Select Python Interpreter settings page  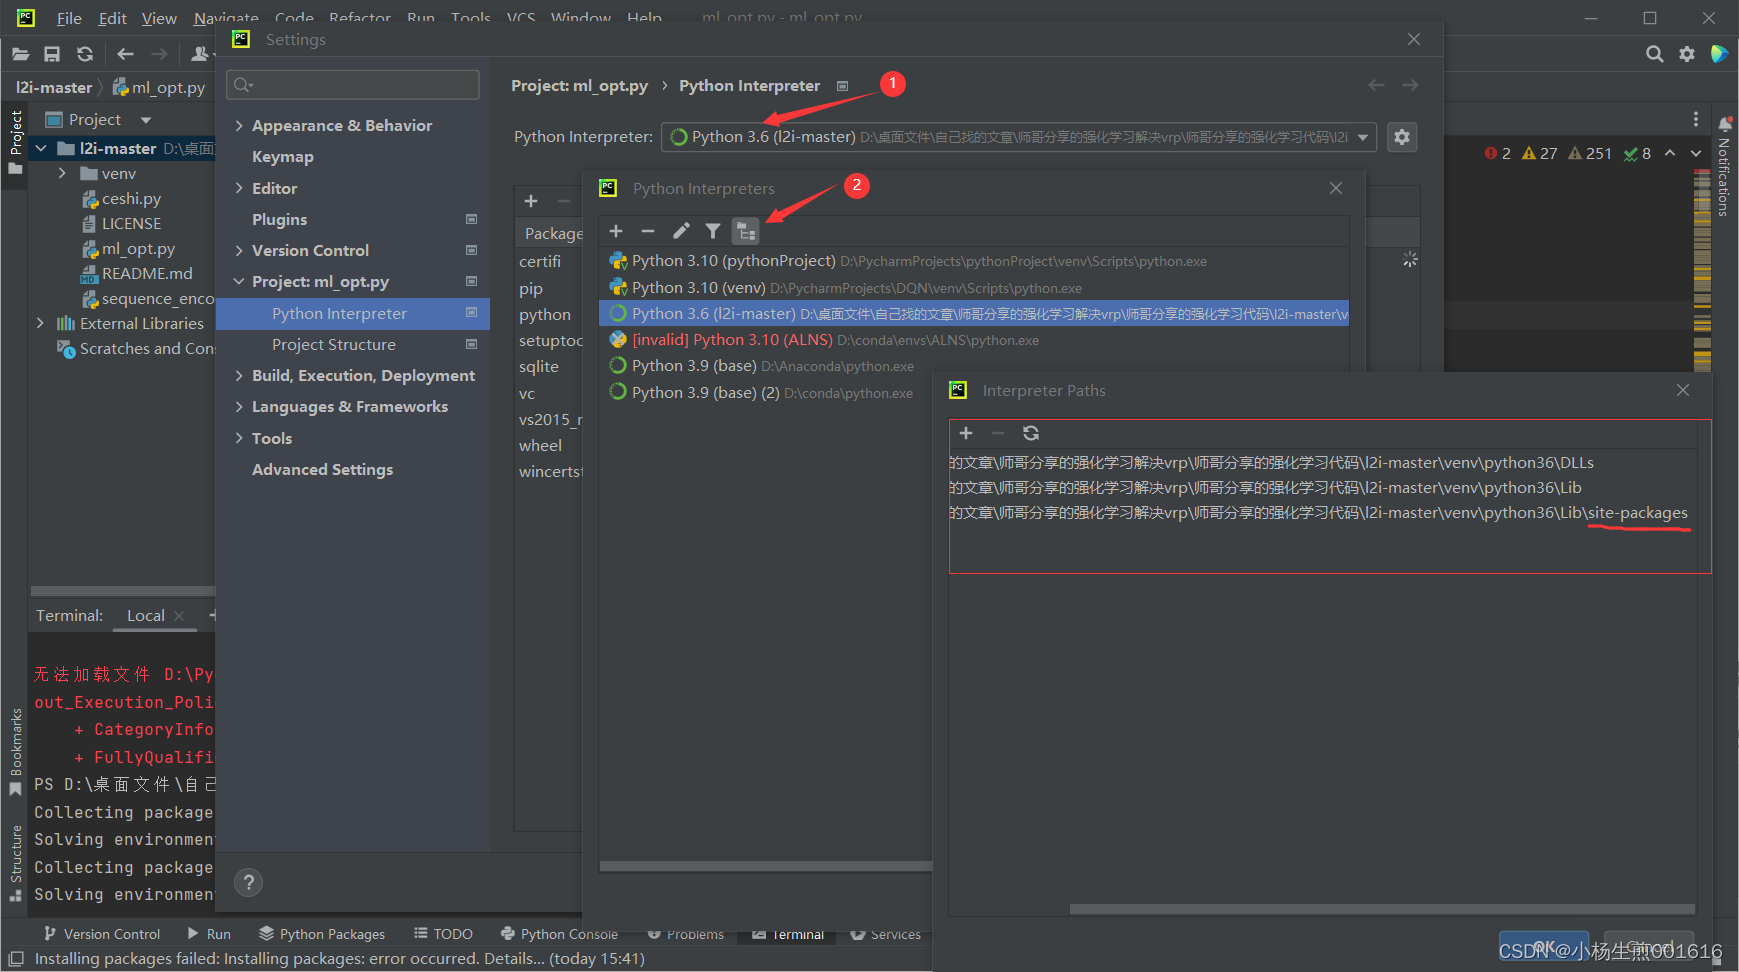pos(353,314)
